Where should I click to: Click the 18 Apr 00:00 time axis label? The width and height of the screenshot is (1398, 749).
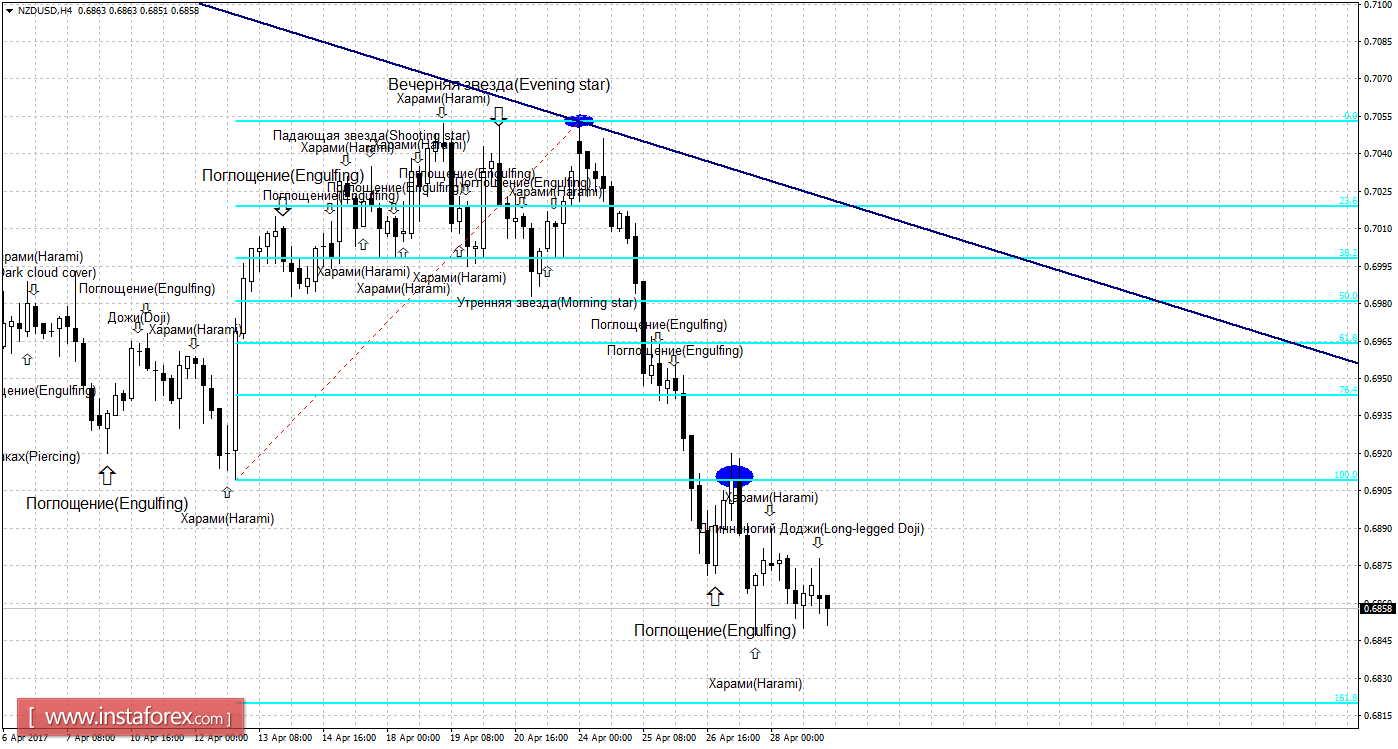coord(412,738)
